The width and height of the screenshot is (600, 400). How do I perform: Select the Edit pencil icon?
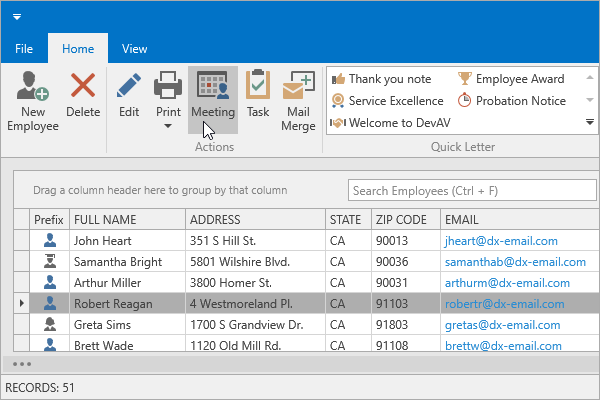(129, 88)
